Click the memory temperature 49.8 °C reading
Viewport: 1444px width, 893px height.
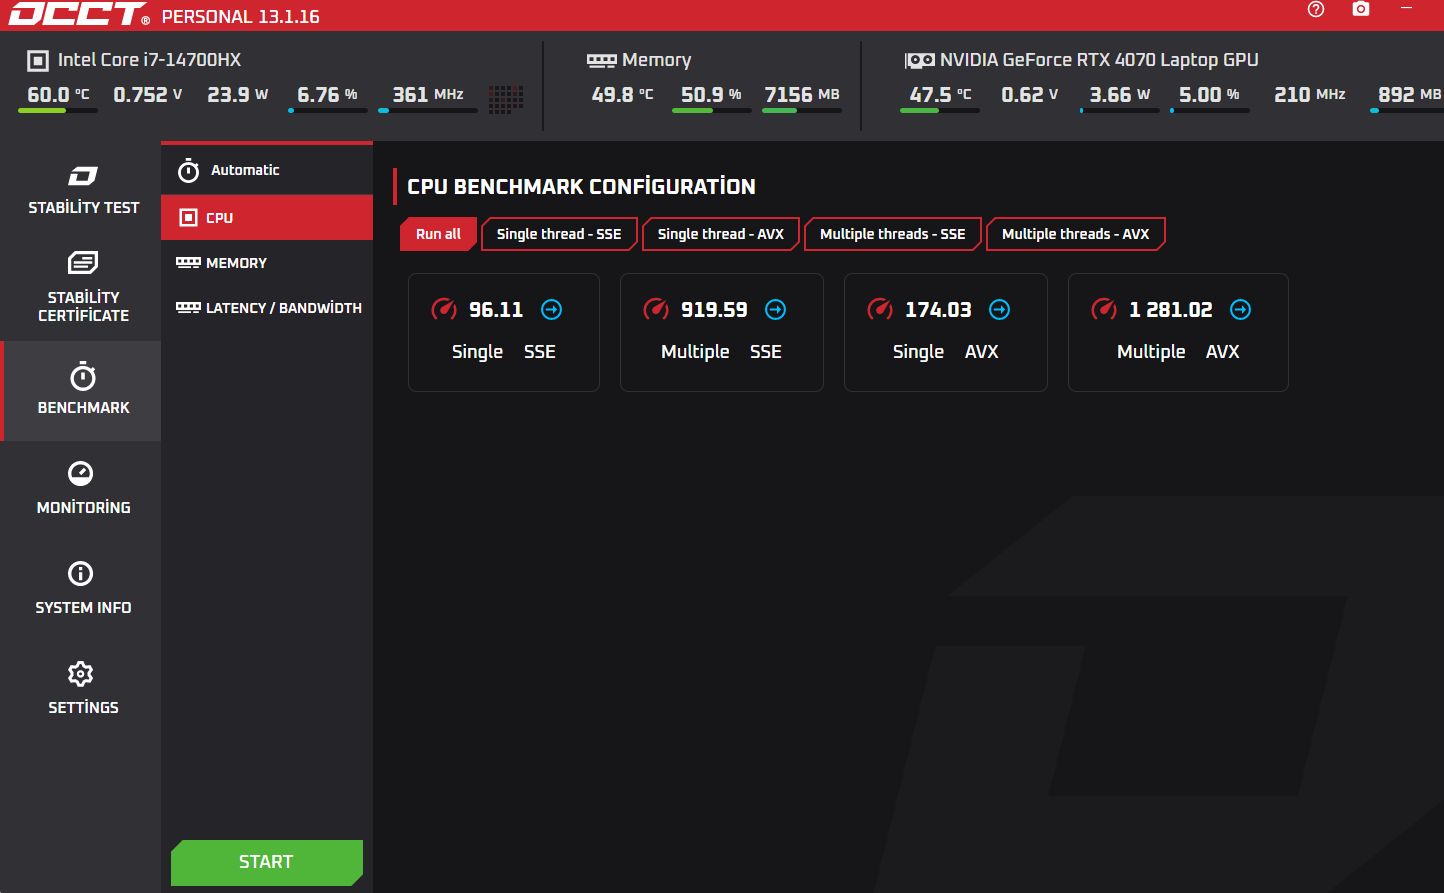(x=622, y=95)
